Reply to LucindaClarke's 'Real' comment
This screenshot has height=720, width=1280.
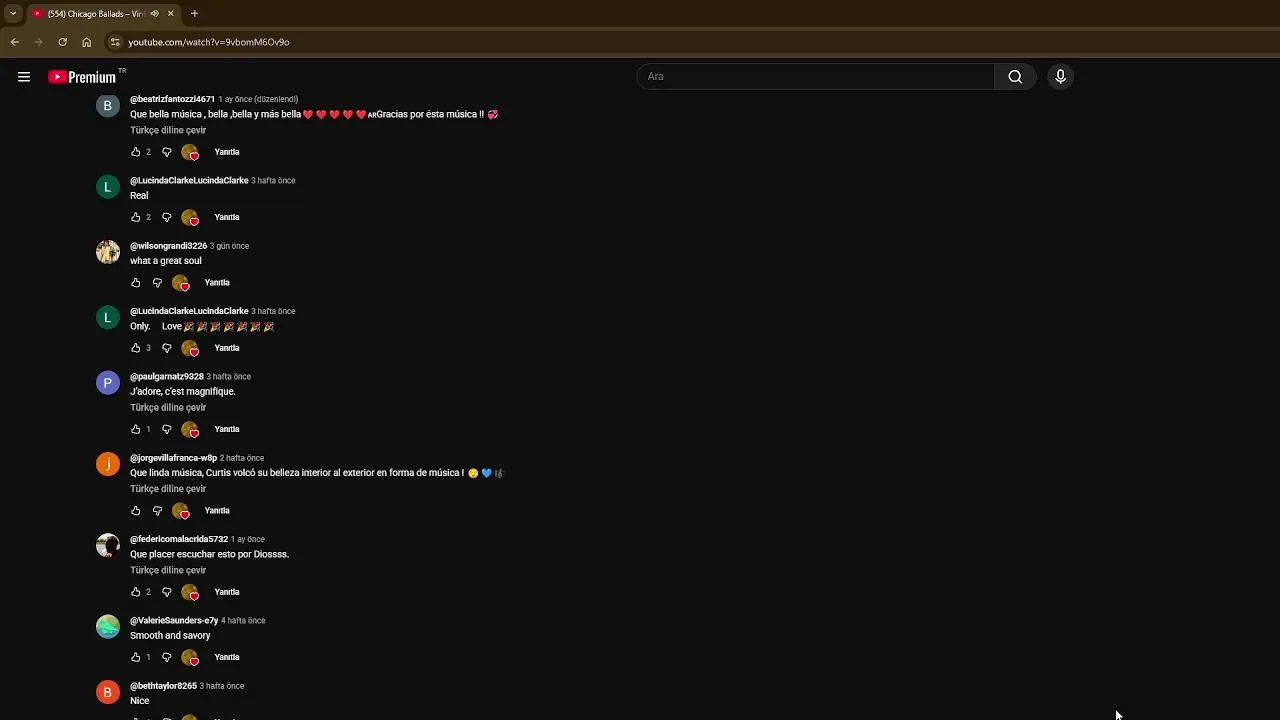pos(227,217)
